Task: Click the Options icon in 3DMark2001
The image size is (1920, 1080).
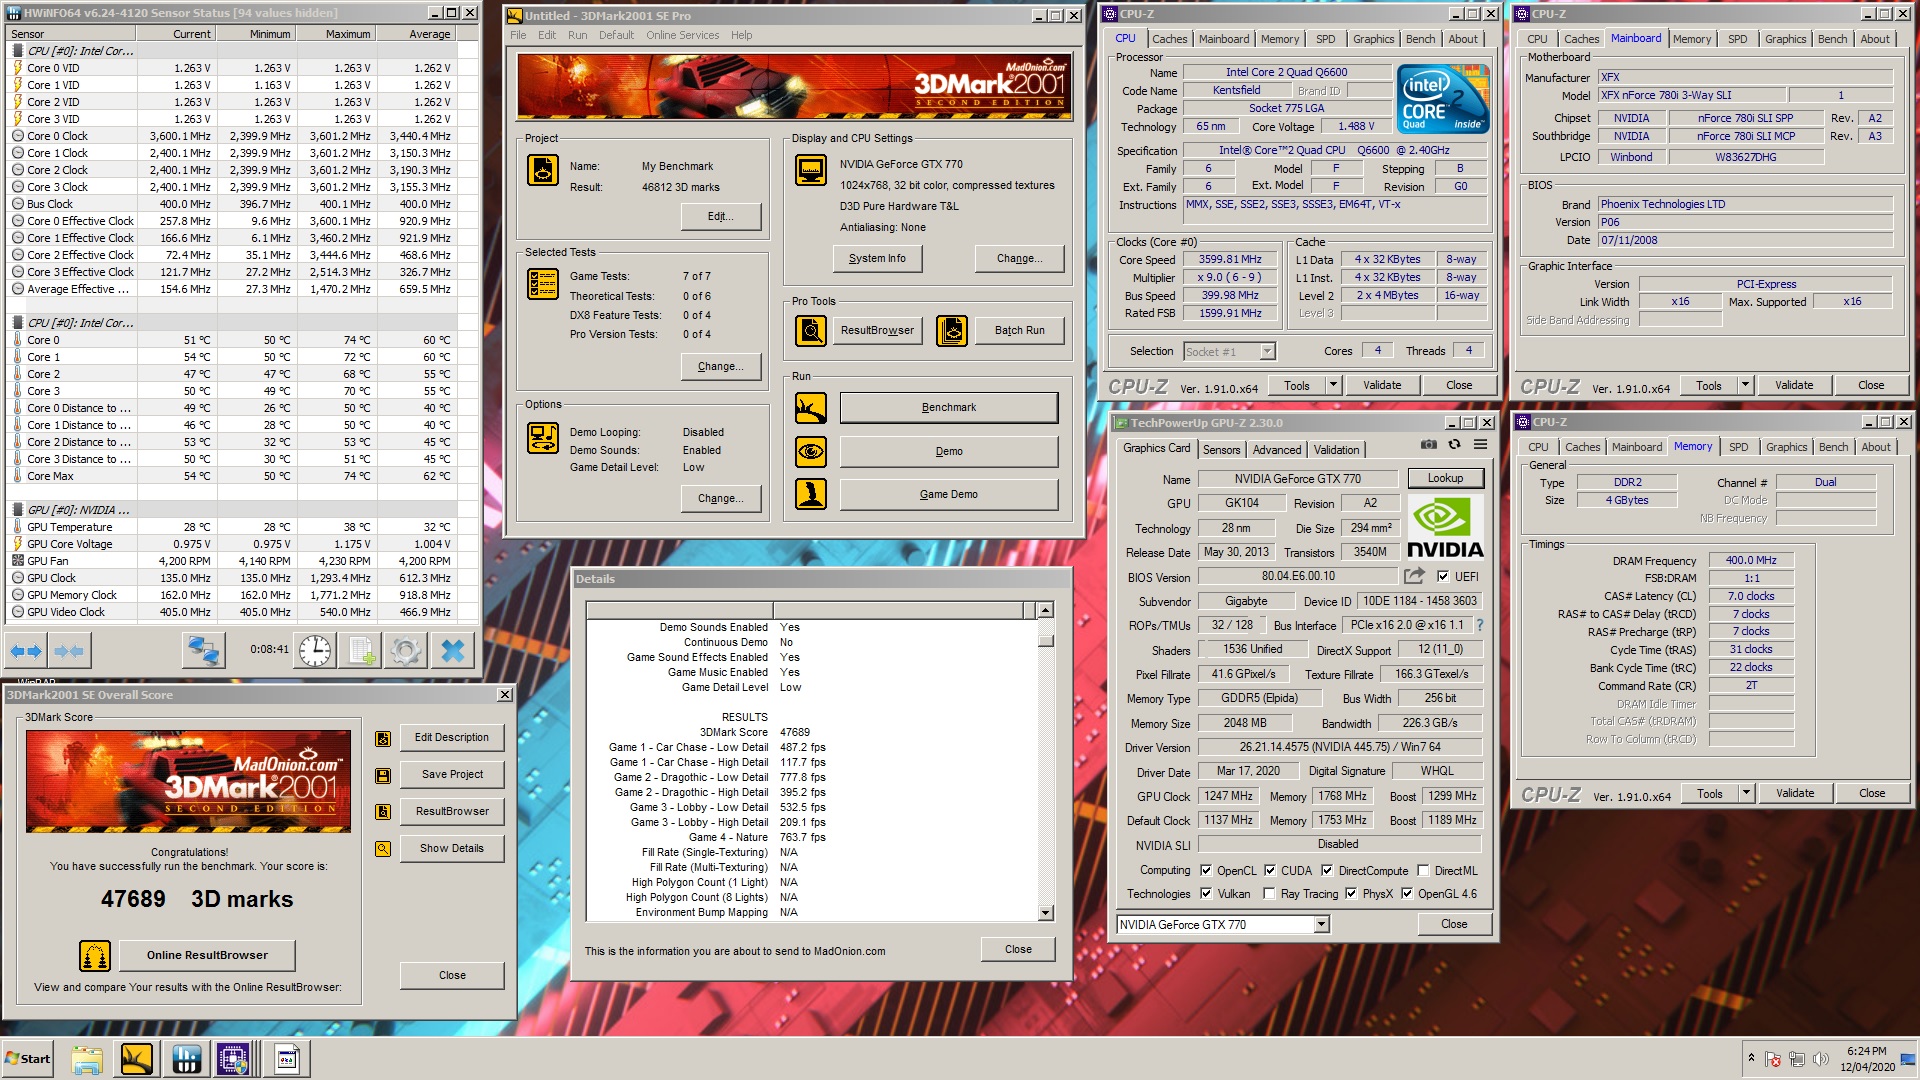Action: (x=543, y=438)
